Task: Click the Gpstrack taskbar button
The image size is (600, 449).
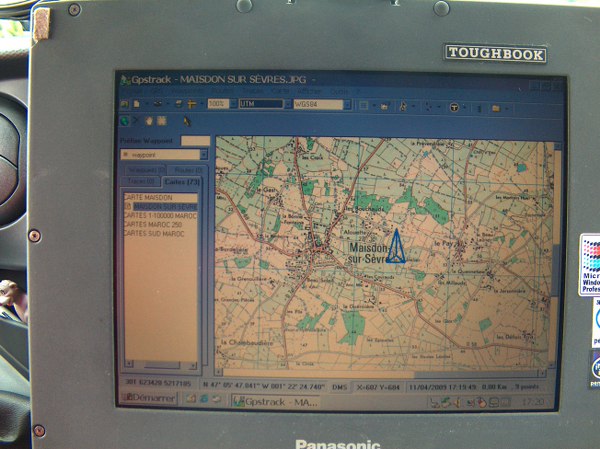Action: click(x=275, y=401)
